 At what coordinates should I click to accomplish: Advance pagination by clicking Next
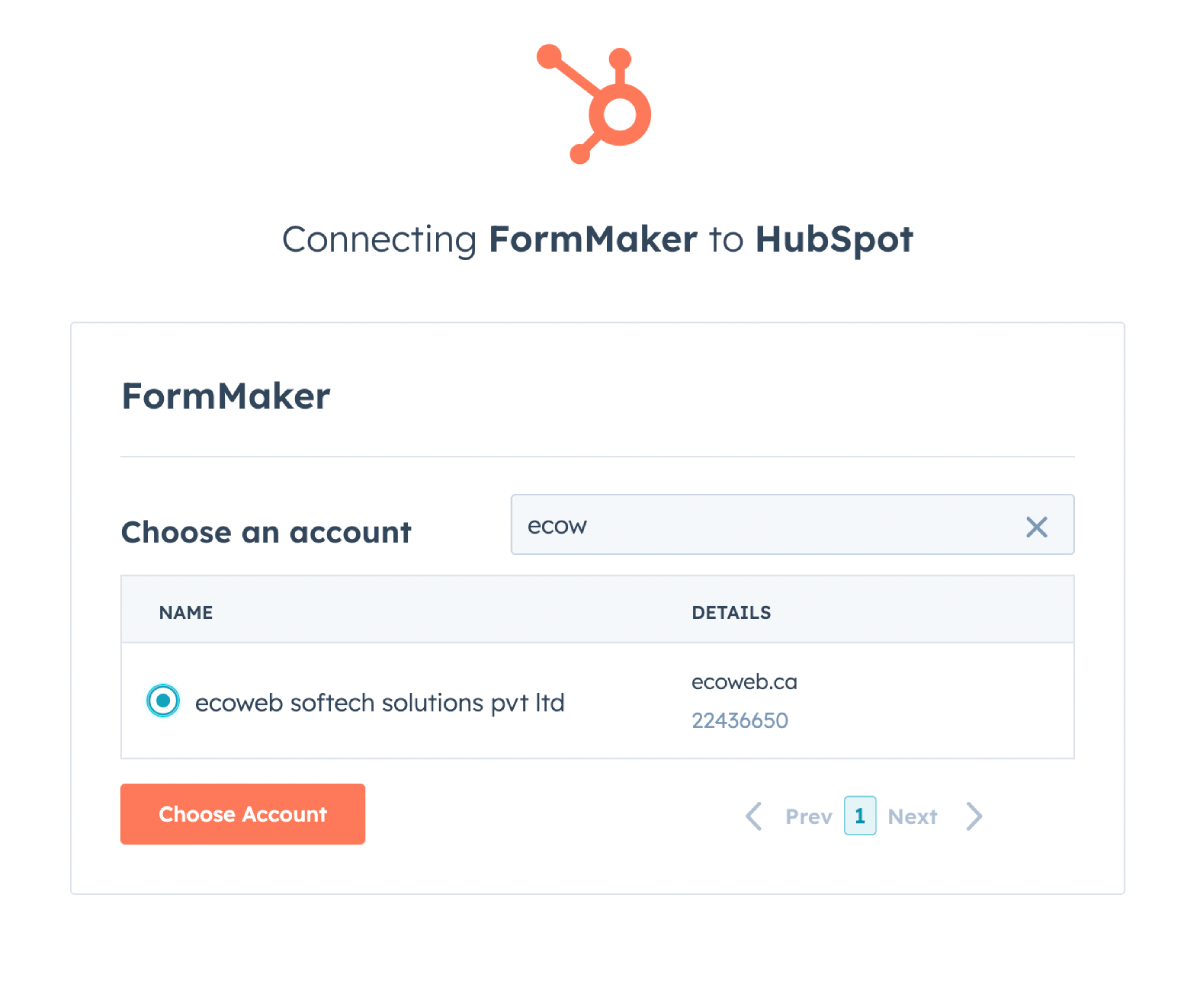tap(912, 816)
